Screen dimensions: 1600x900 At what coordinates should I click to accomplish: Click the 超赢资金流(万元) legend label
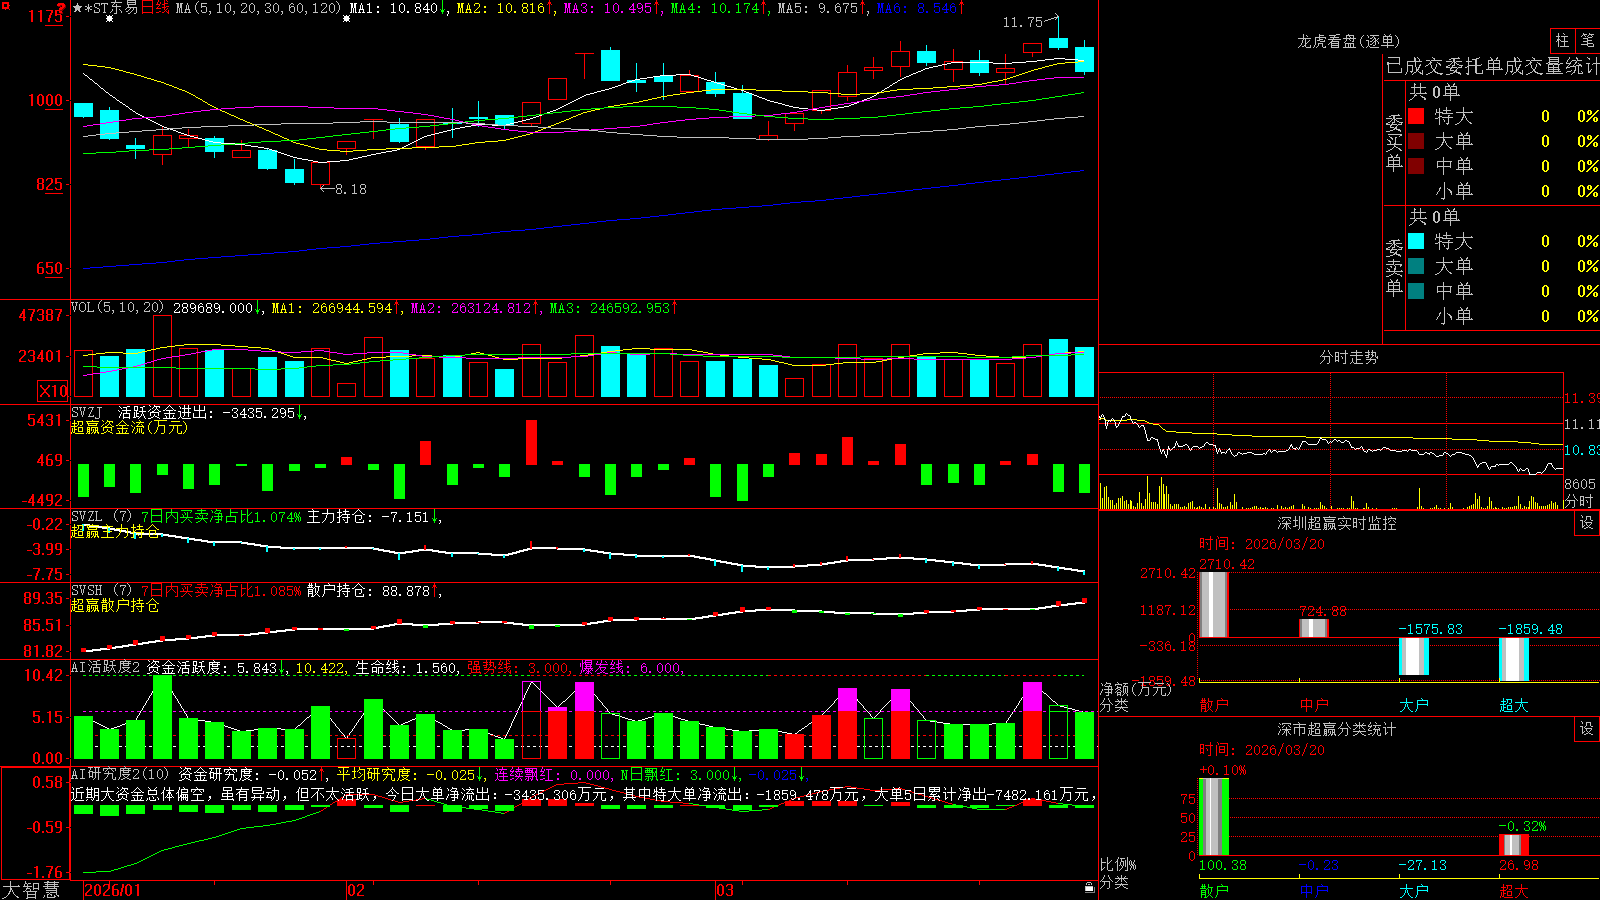click(128, 427)
